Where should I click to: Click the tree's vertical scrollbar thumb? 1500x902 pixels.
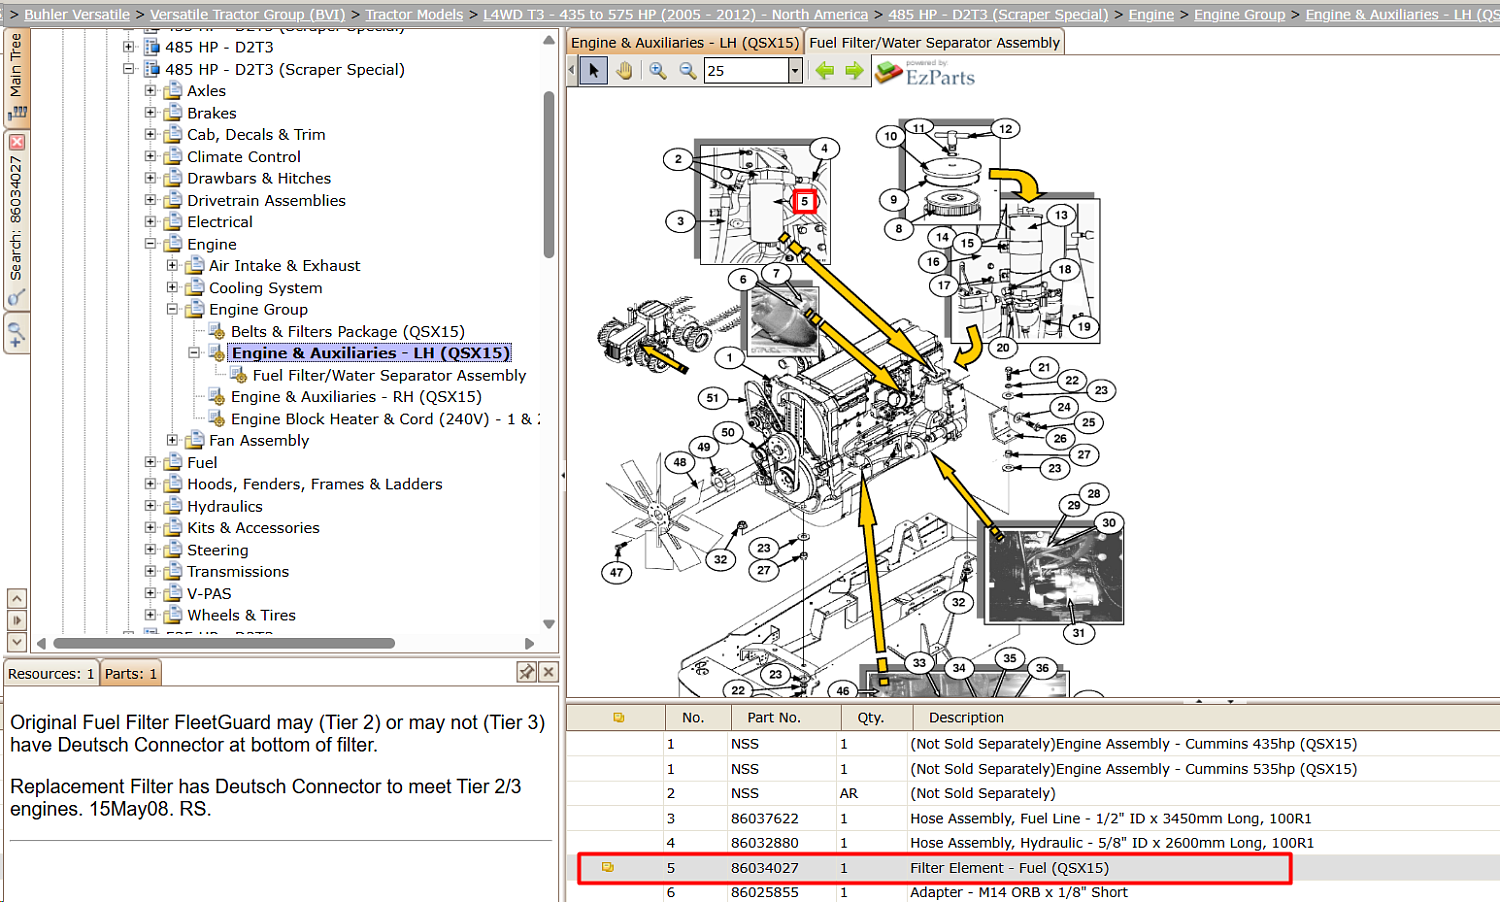[x=549, y=175]
